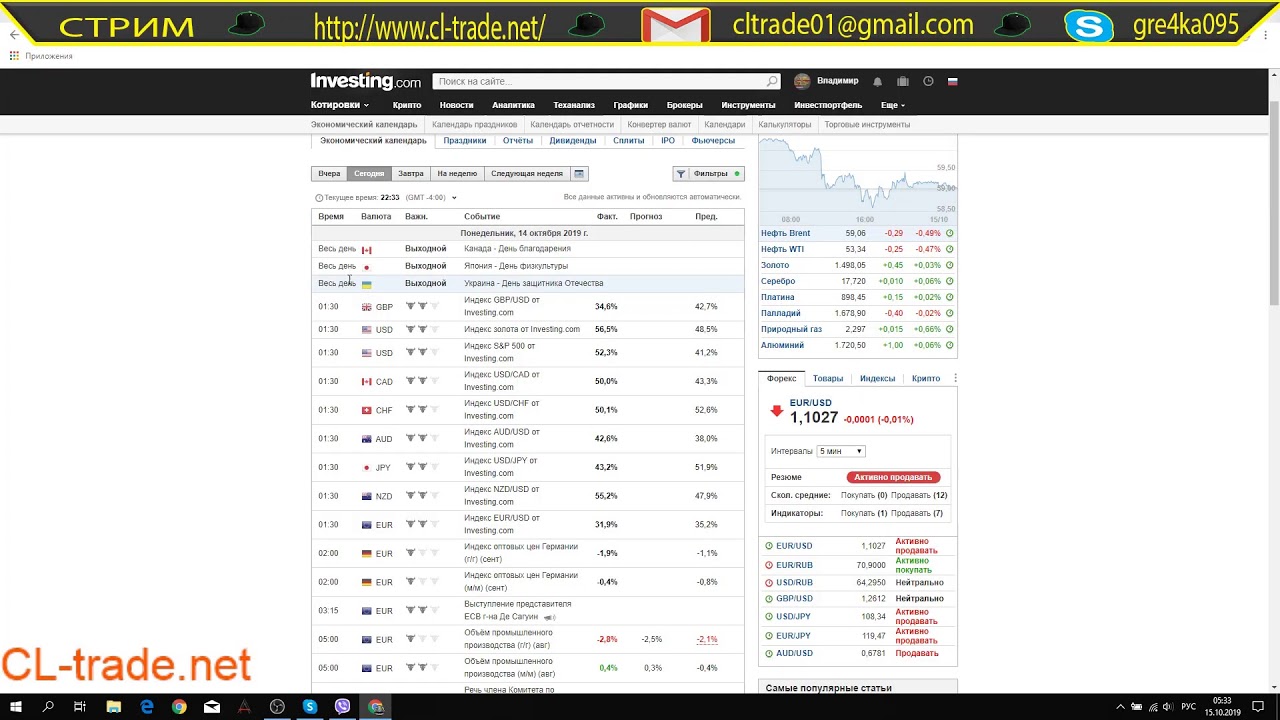Click the browser back arrow

pos(14,34)
